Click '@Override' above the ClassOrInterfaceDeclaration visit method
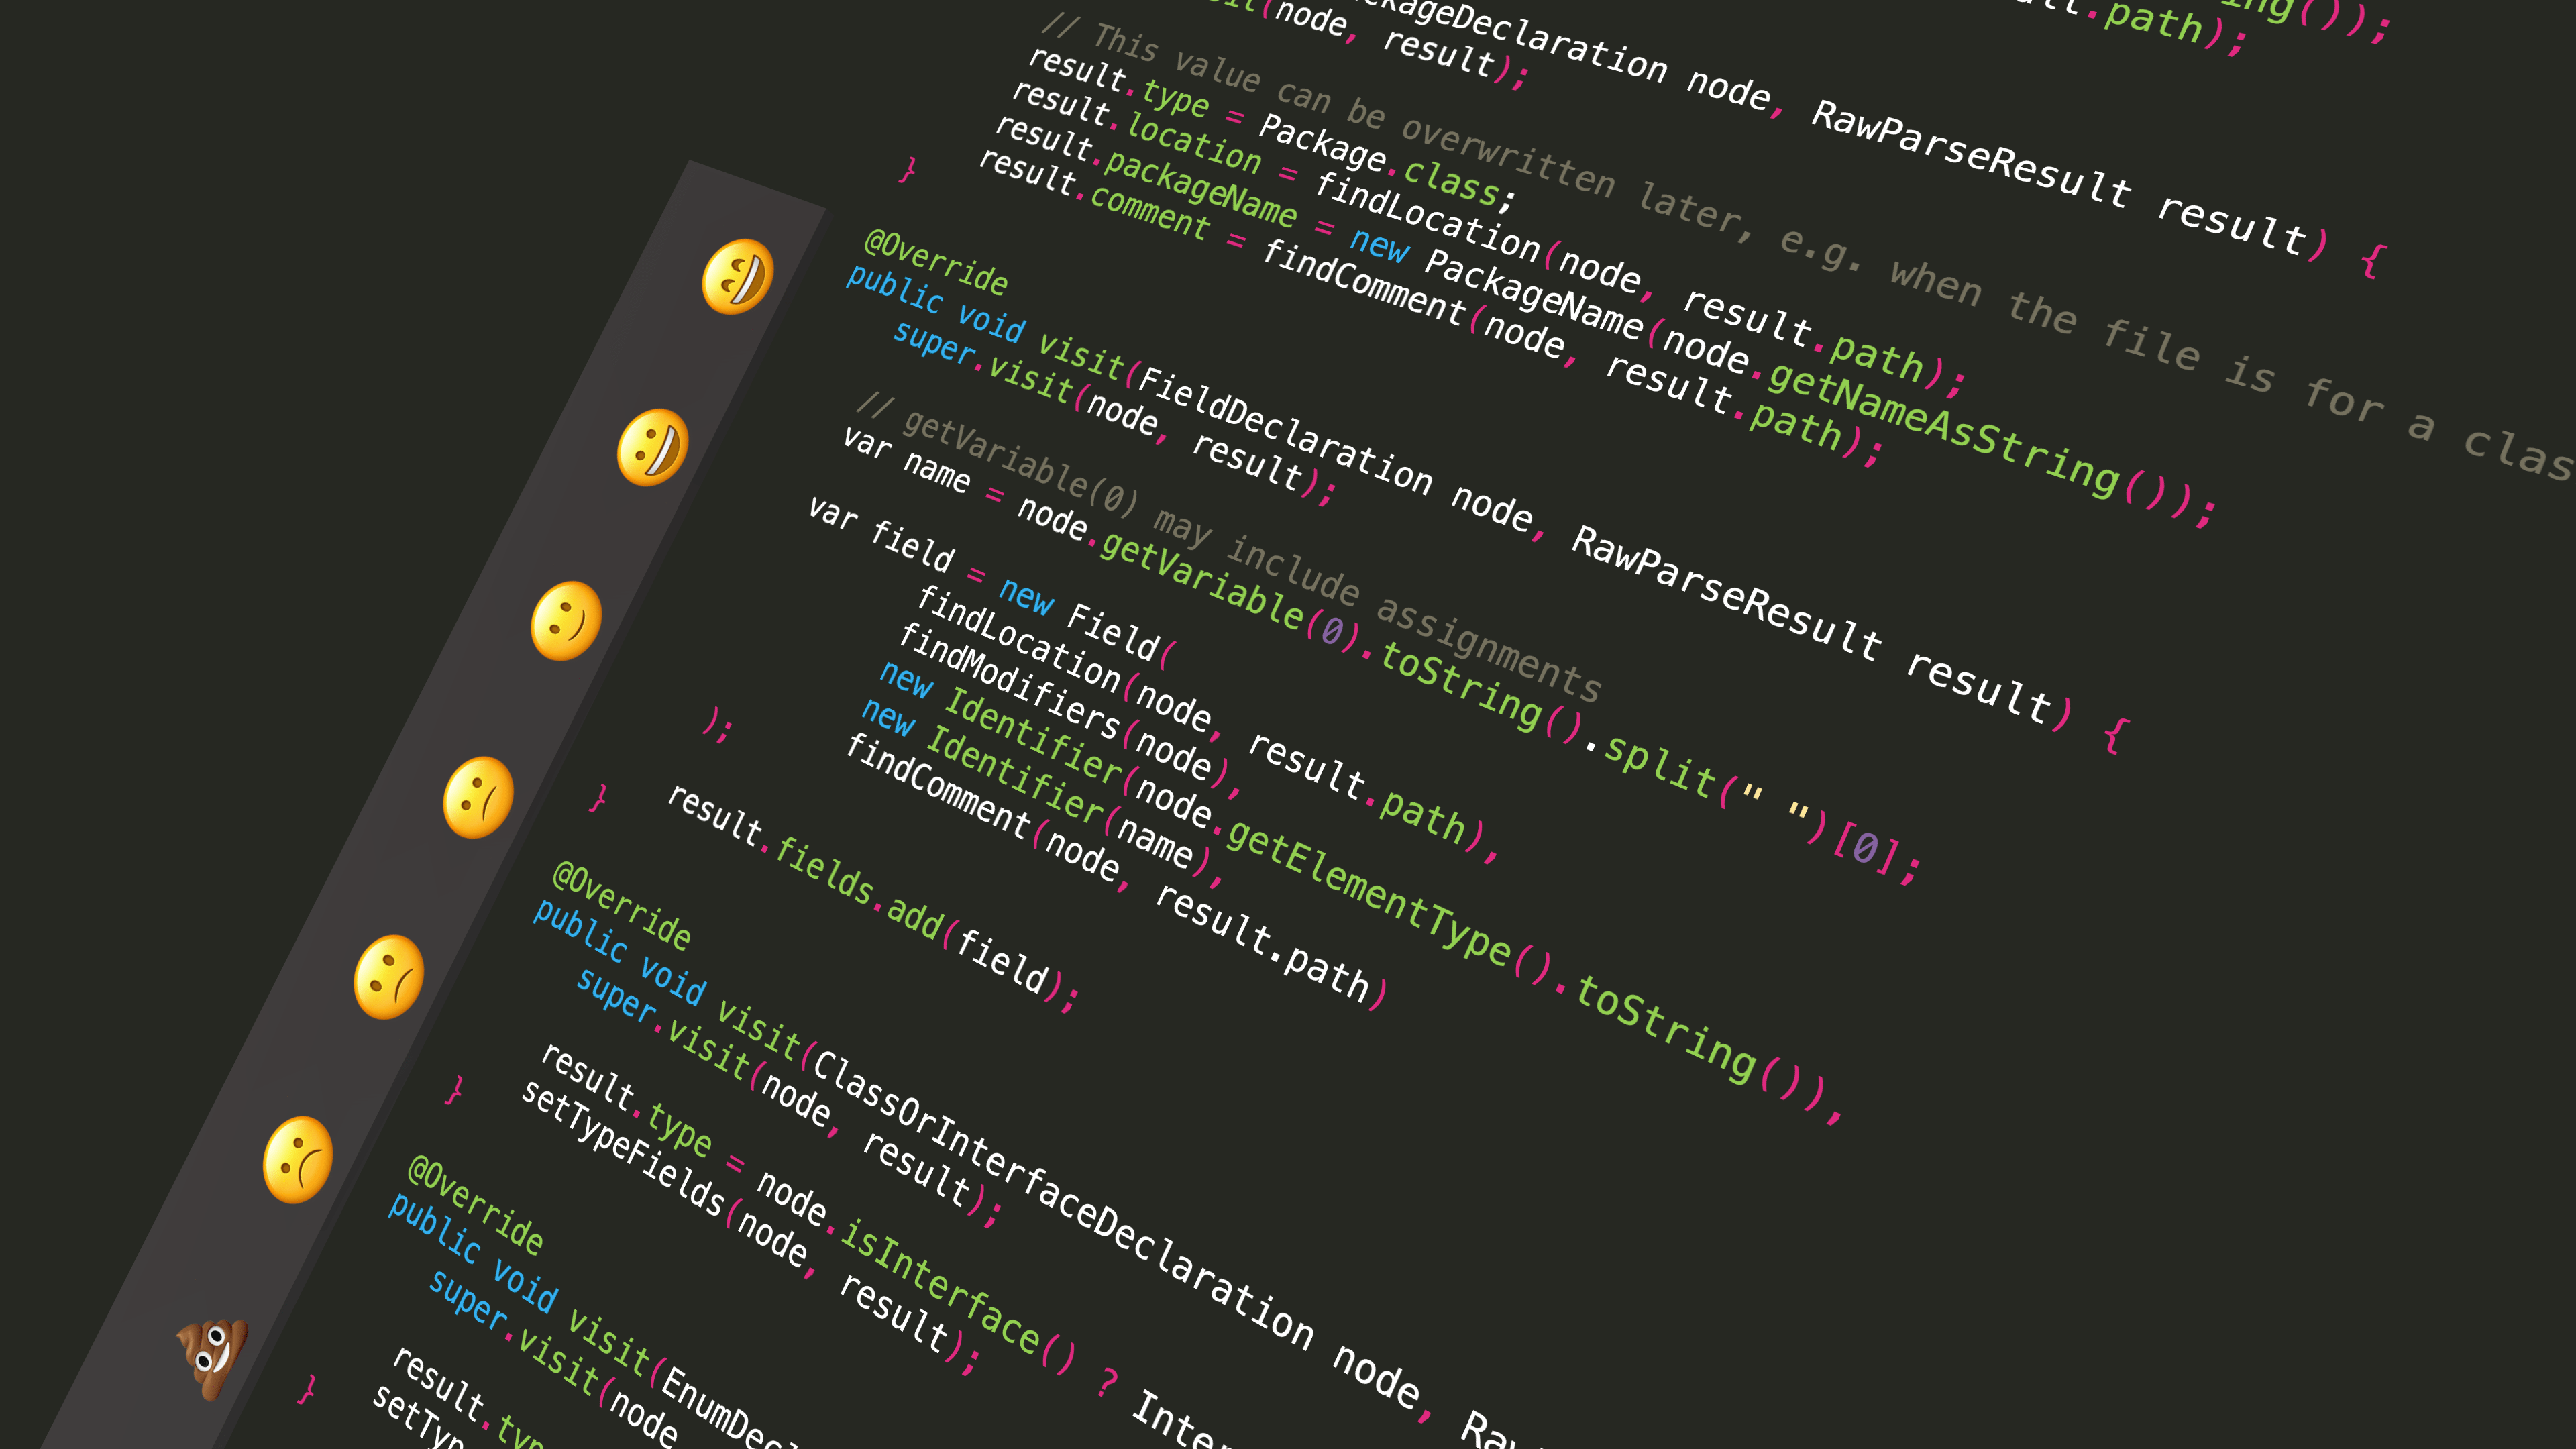This screenshot has width=2576, height=1449. (621, 906)
